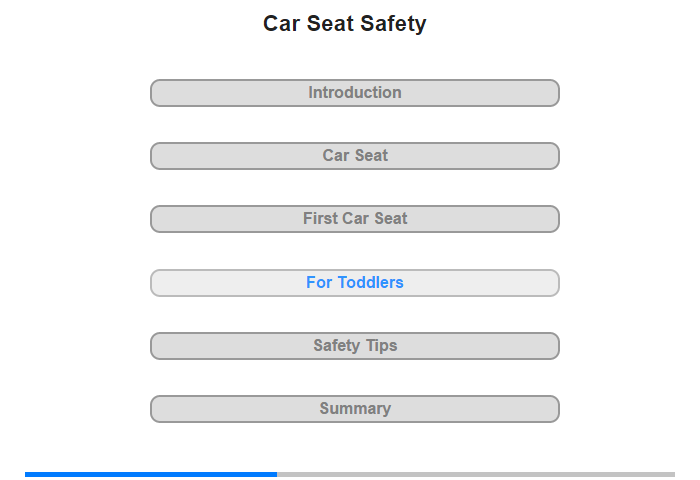Open the highlighted For Toddlers section
This screenshot has height=480, width=700.
coord(355,283)
